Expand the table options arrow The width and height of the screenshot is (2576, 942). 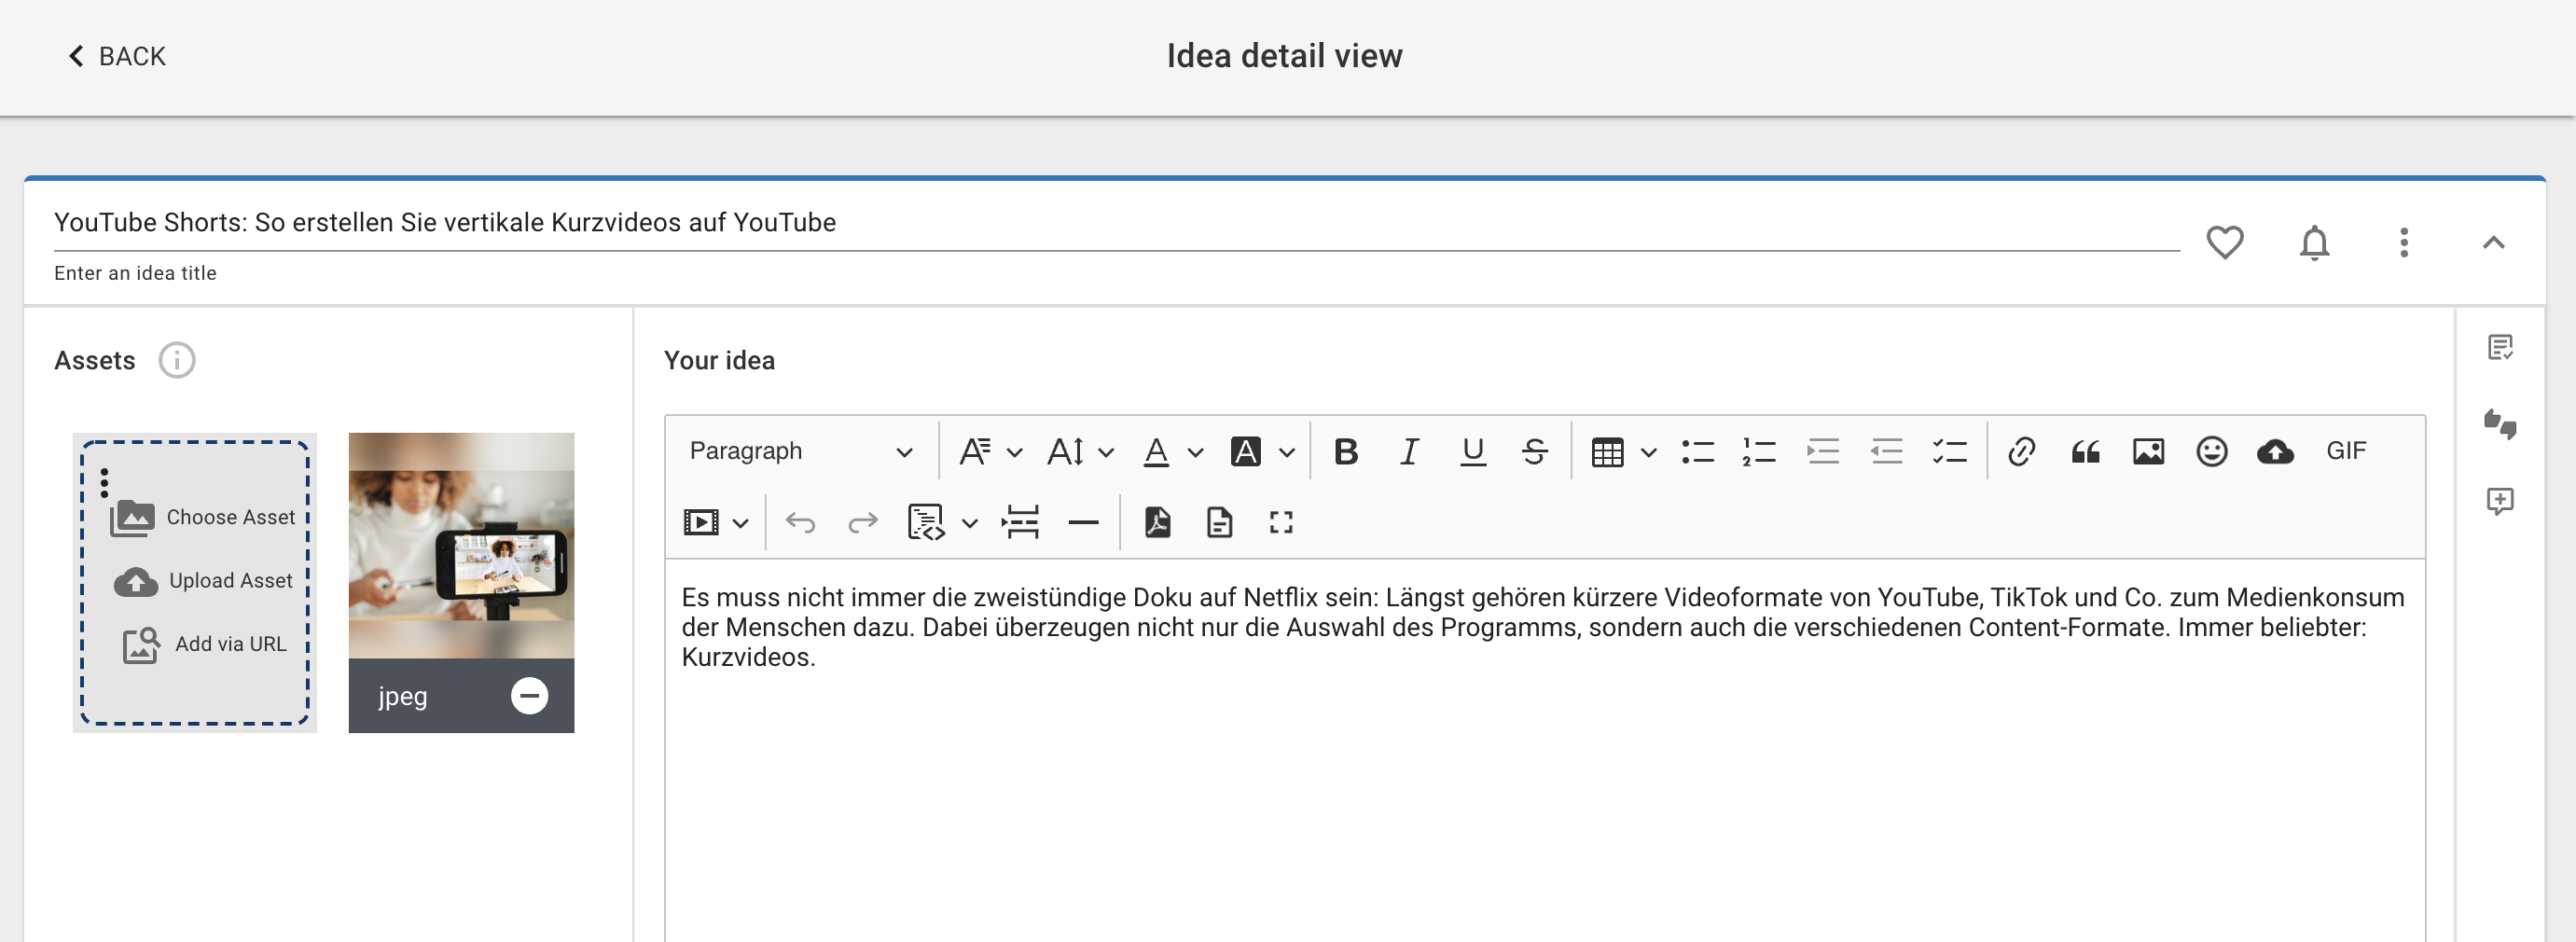click(1648, 452)
